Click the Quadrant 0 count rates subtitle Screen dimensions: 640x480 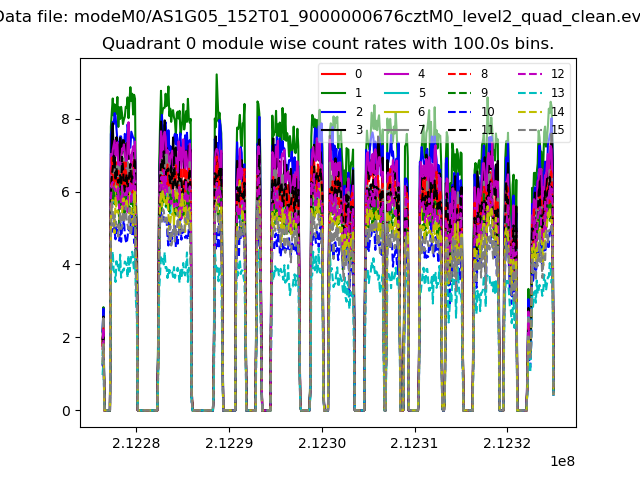pos(328,44)
